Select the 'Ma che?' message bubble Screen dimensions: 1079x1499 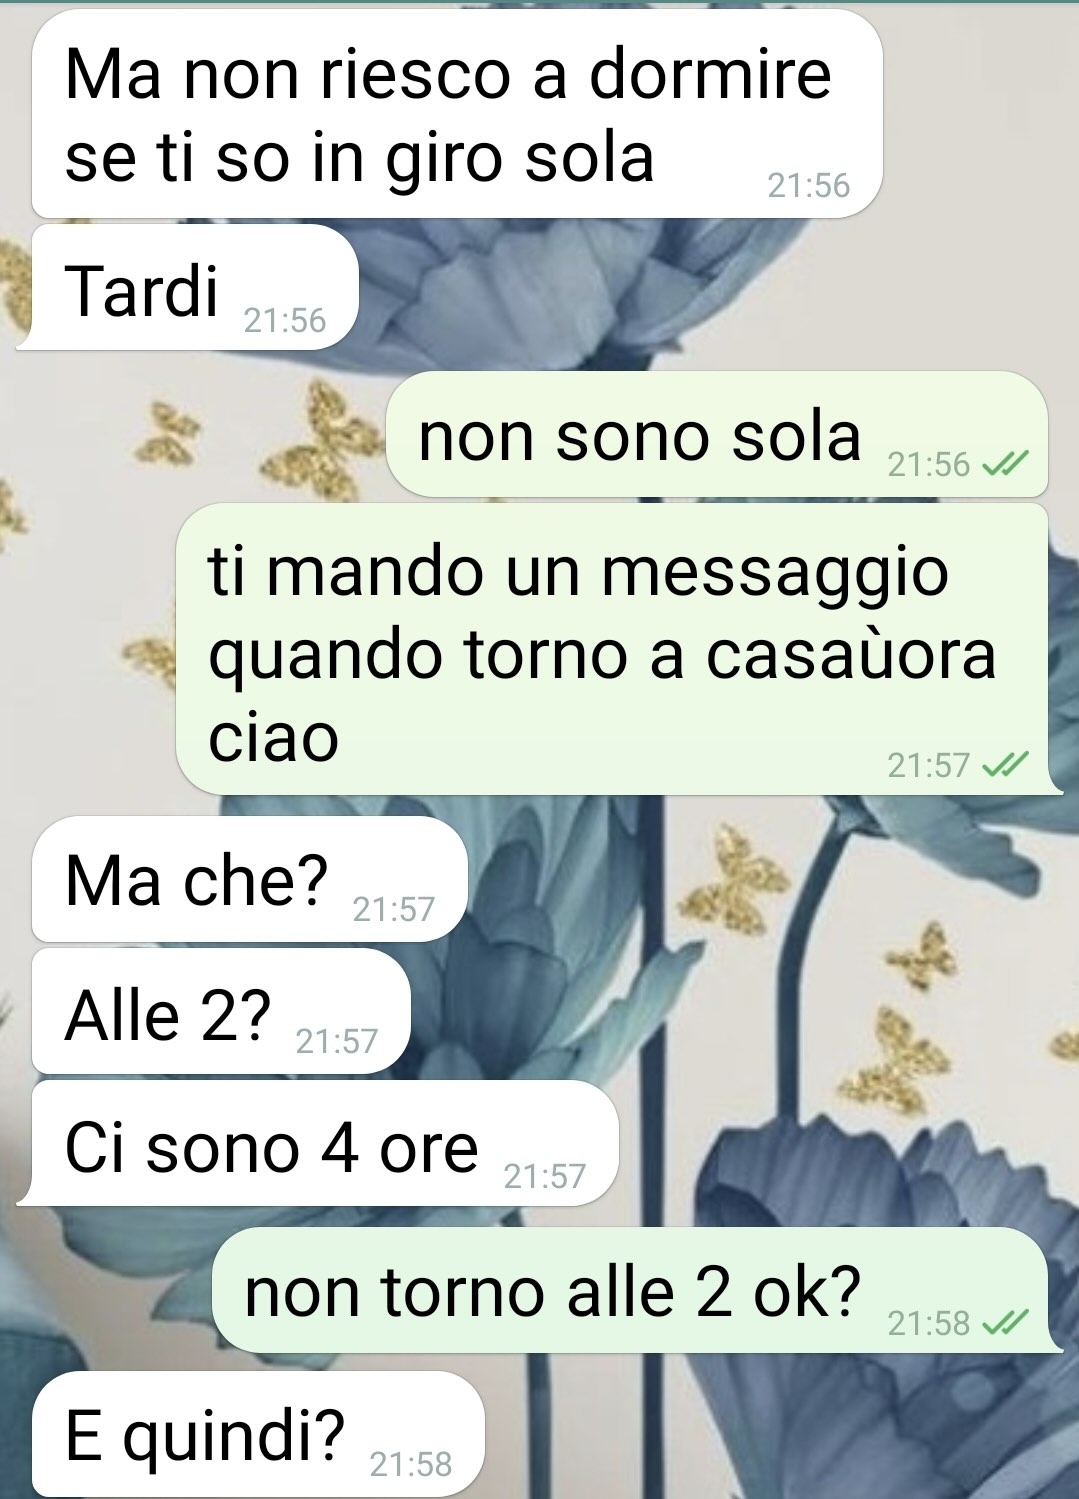click(x=250, y=879)
